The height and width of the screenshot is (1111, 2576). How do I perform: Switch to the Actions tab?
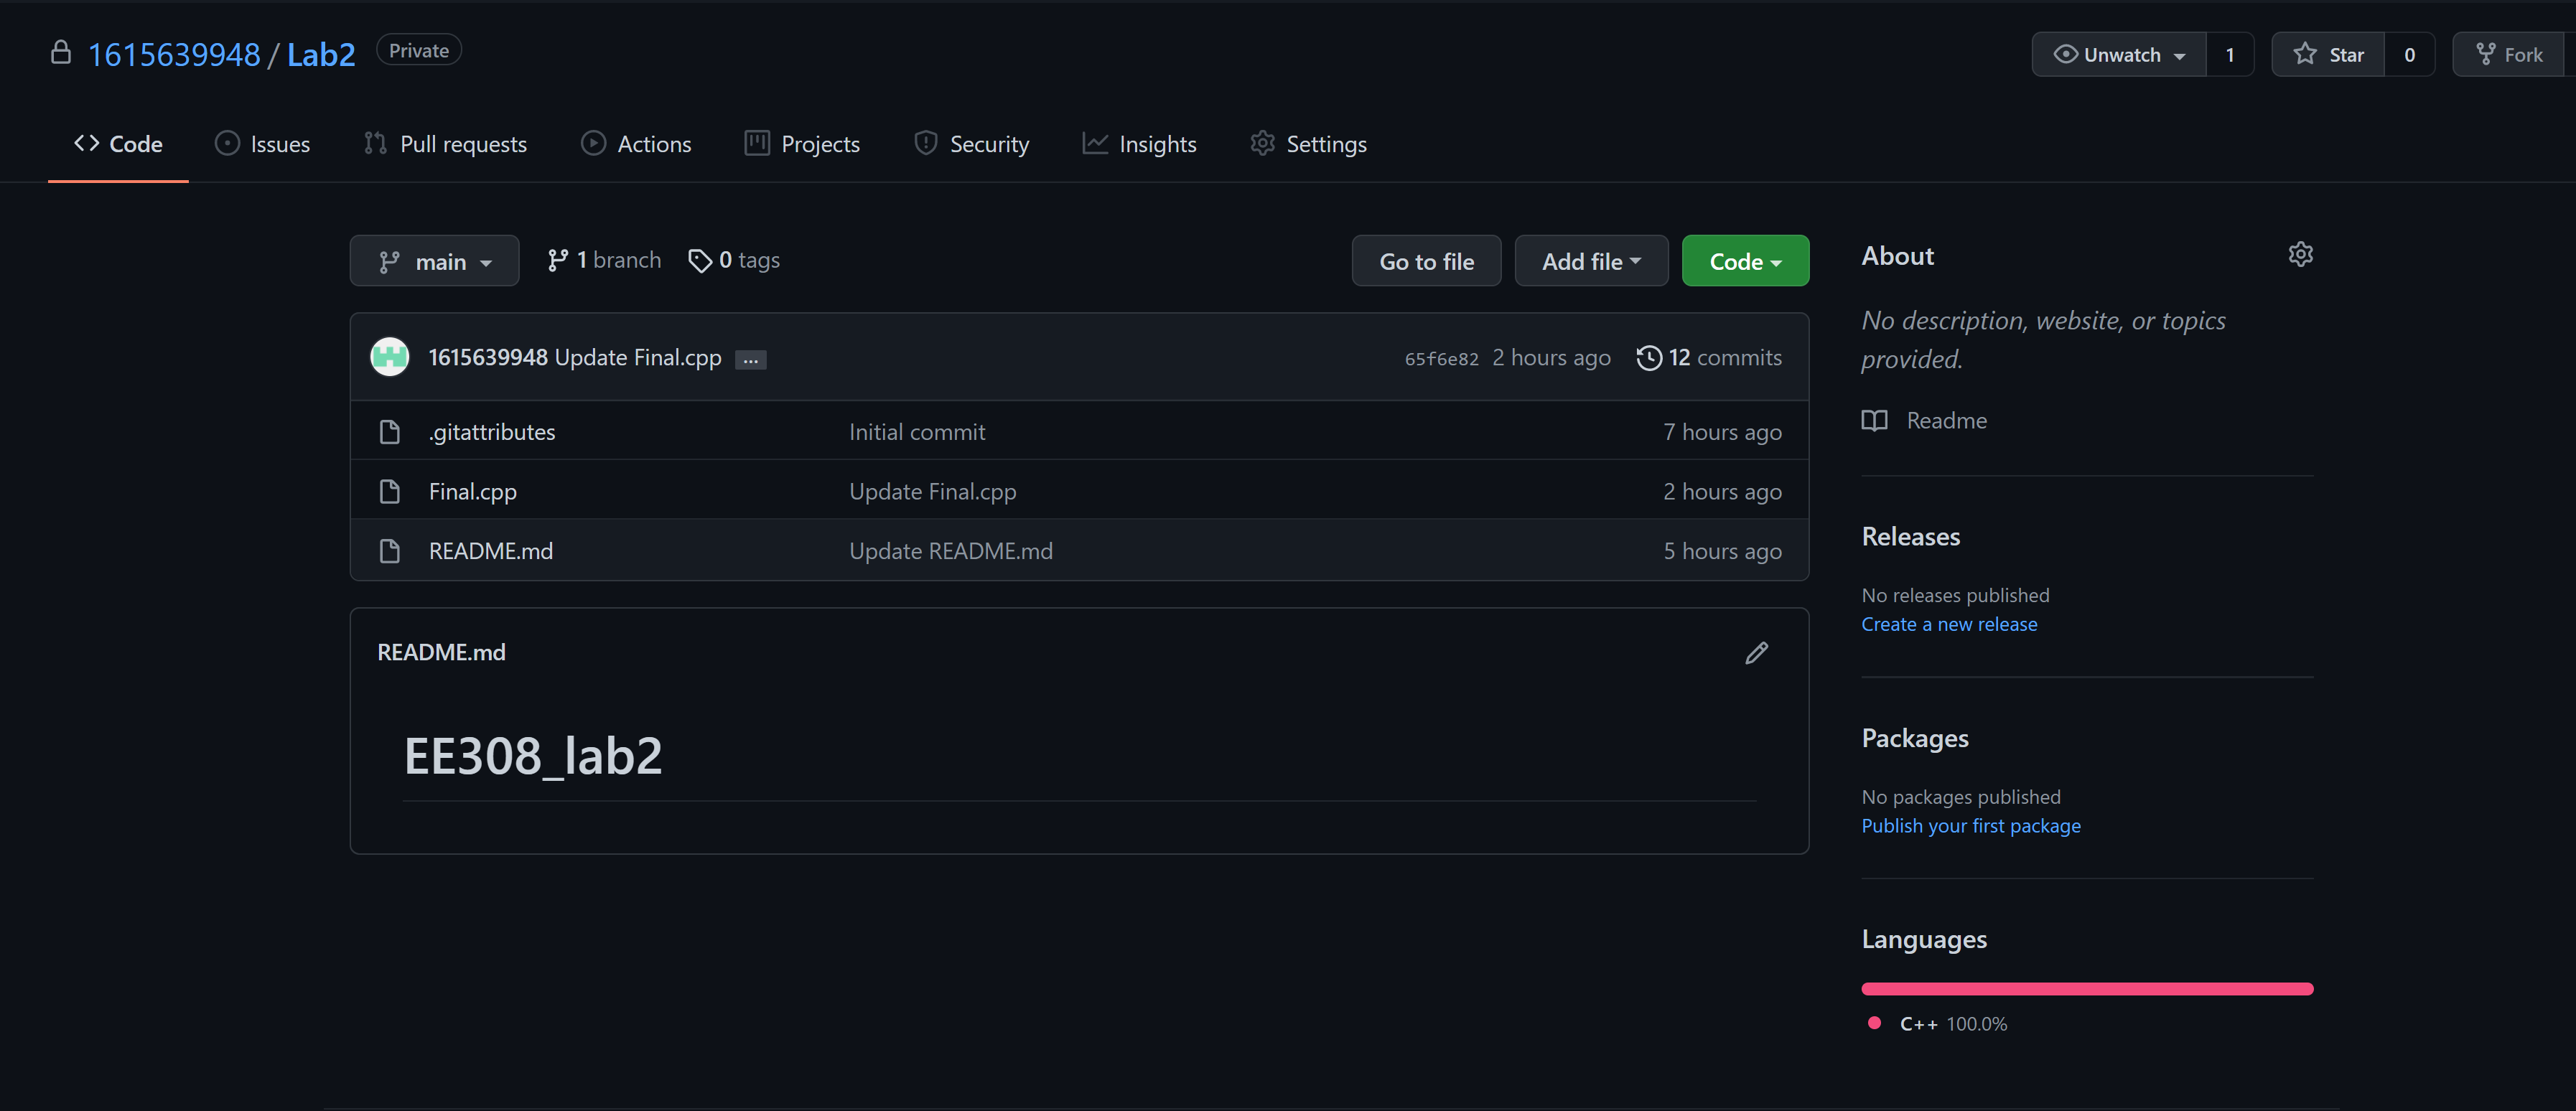pyautogui.click(x=636, y=144)
